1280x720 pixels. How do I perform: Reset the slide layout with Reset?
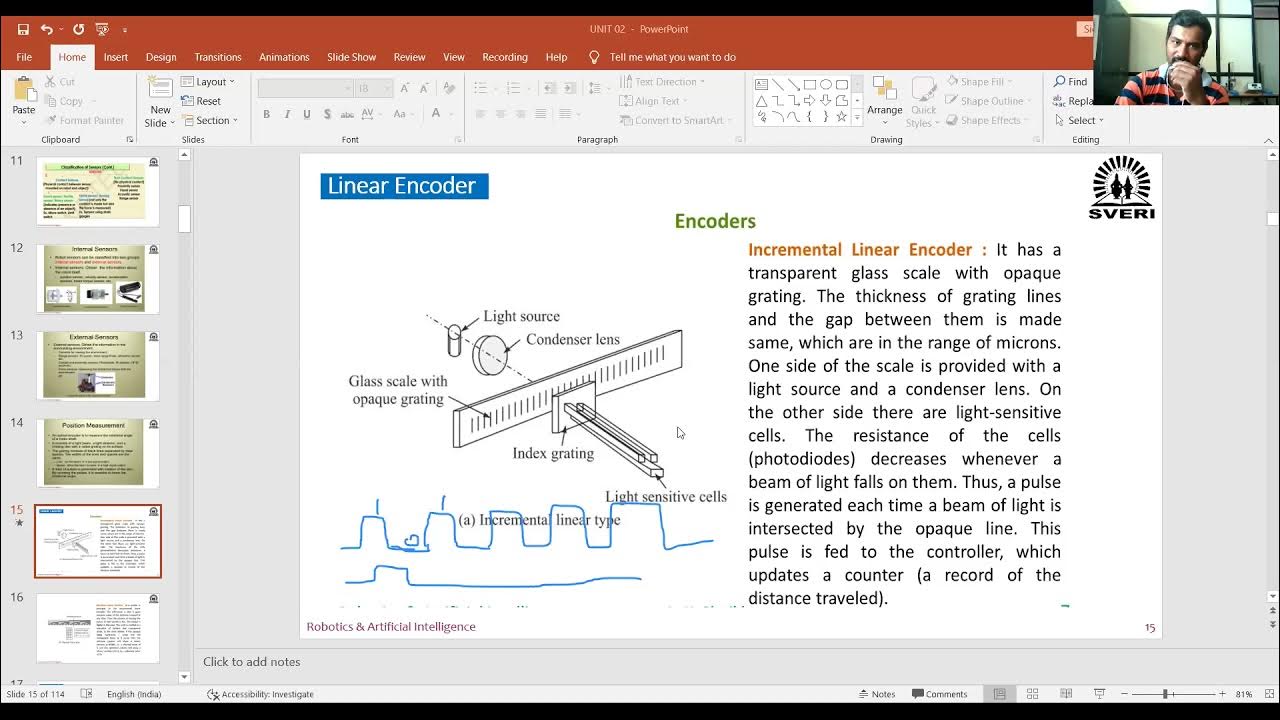(202, 101)
